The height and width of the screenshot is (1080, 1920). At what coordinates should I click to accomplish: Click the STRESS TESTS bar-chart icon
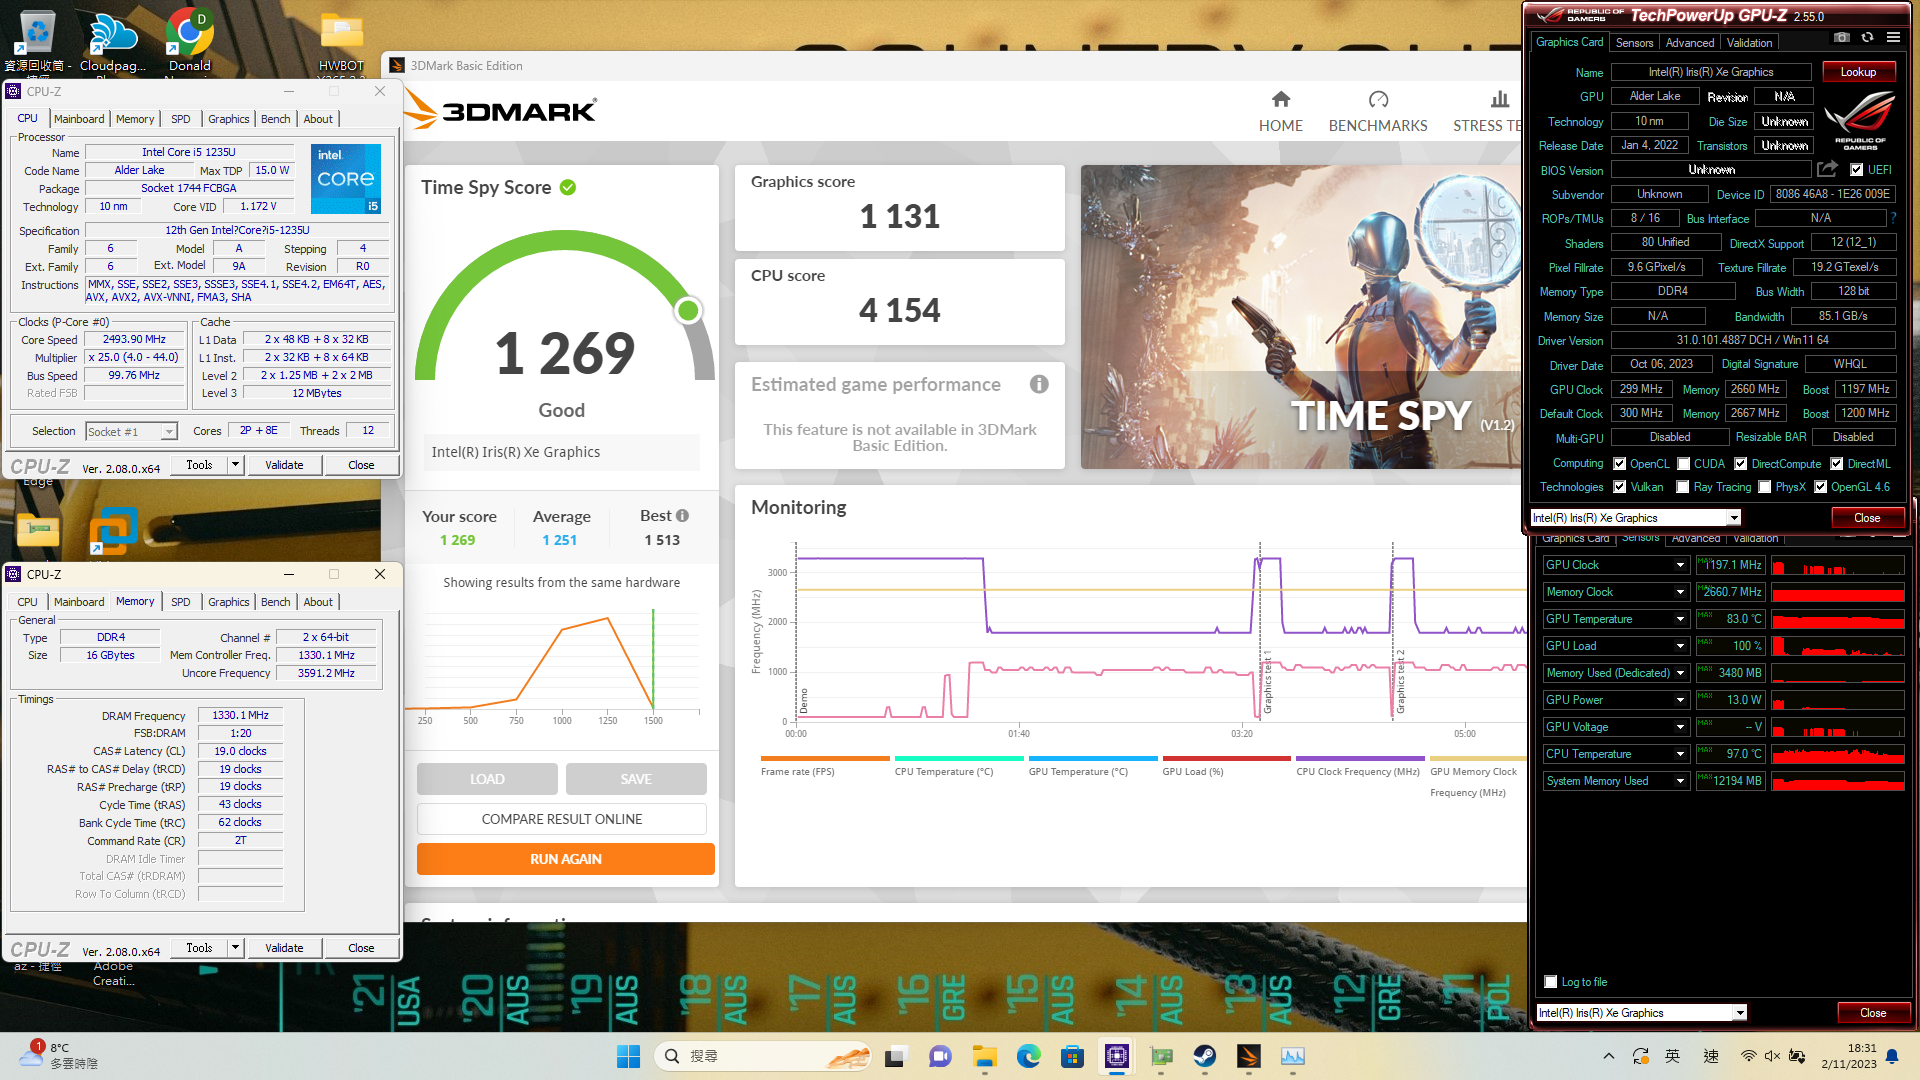1499,99
